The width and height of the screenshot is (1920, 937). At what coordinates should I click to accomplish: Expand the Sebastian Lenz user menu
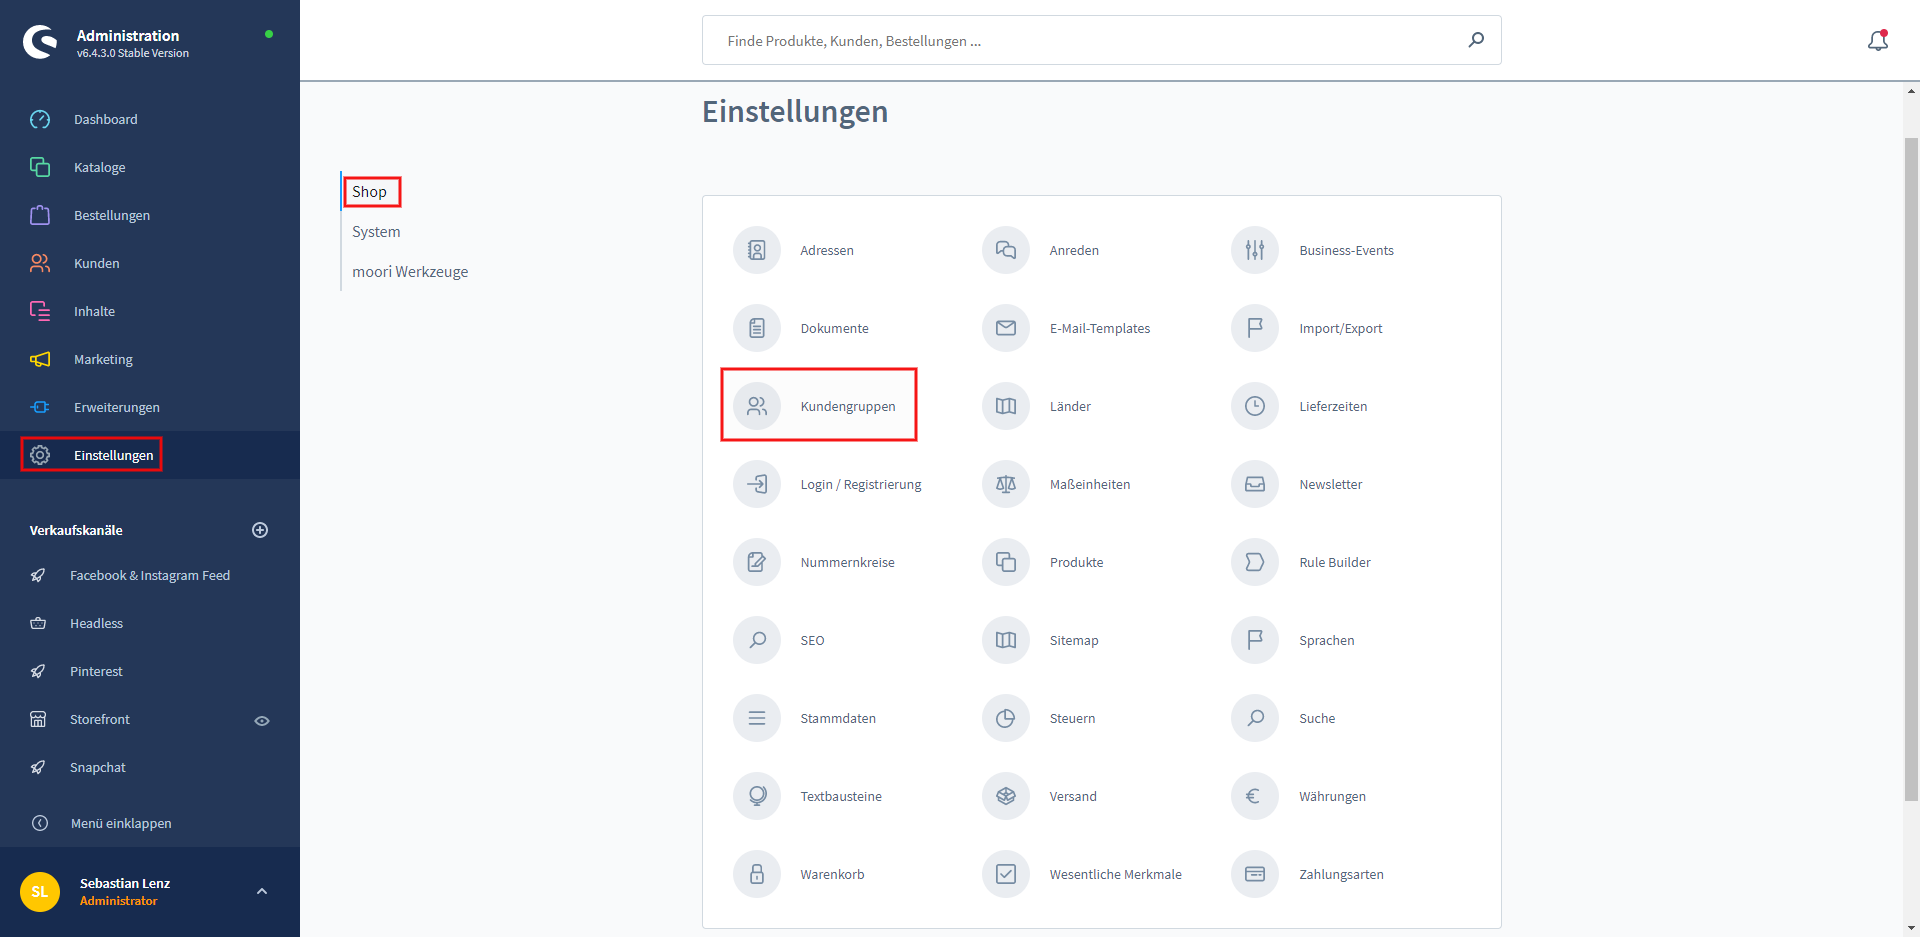(x=262, y=891)
